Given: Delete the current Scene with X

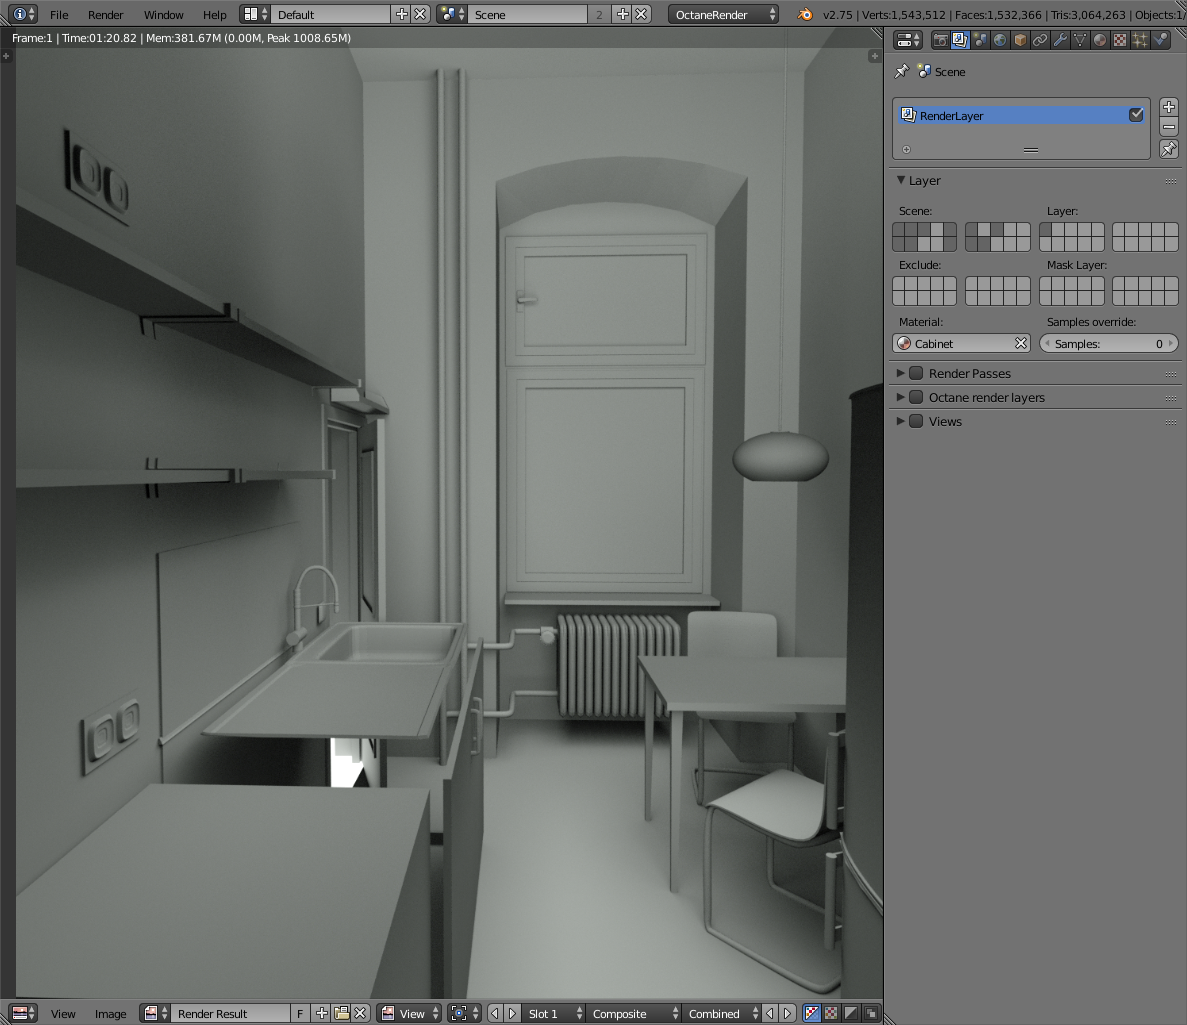Looking at the screenshot, I should (641, 14).
